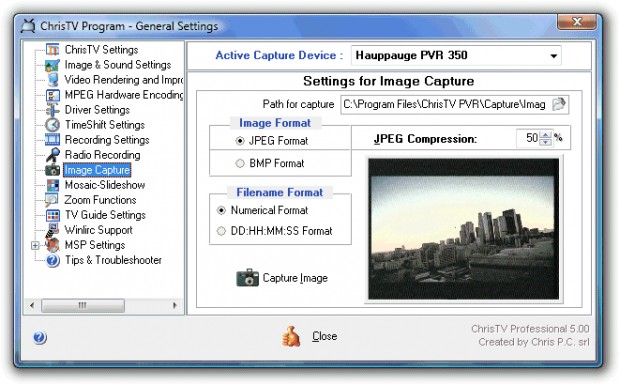
Task: Click the thumbs-up icon beside Close
Action: (291, 337)
